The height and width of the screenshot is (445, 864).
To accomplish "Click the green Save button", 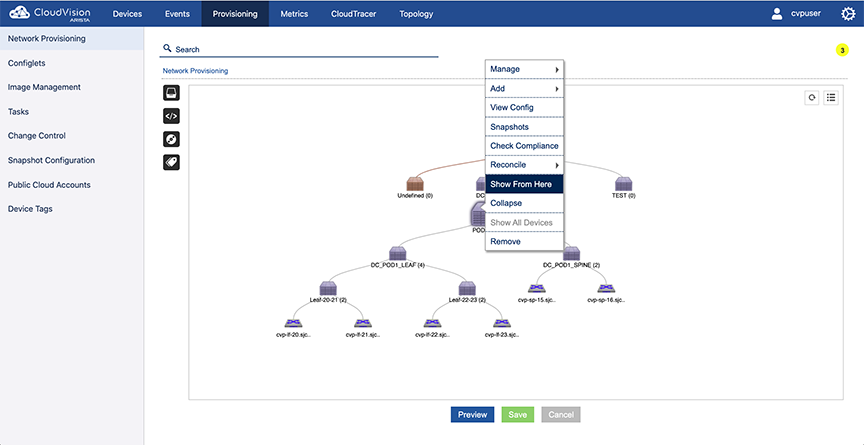I will pyautogui.click(x=517, y=415).
